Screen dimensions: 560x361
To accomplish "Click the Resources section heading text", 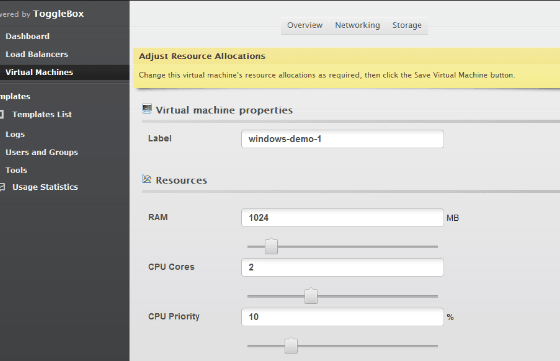I will click(181, 180).
